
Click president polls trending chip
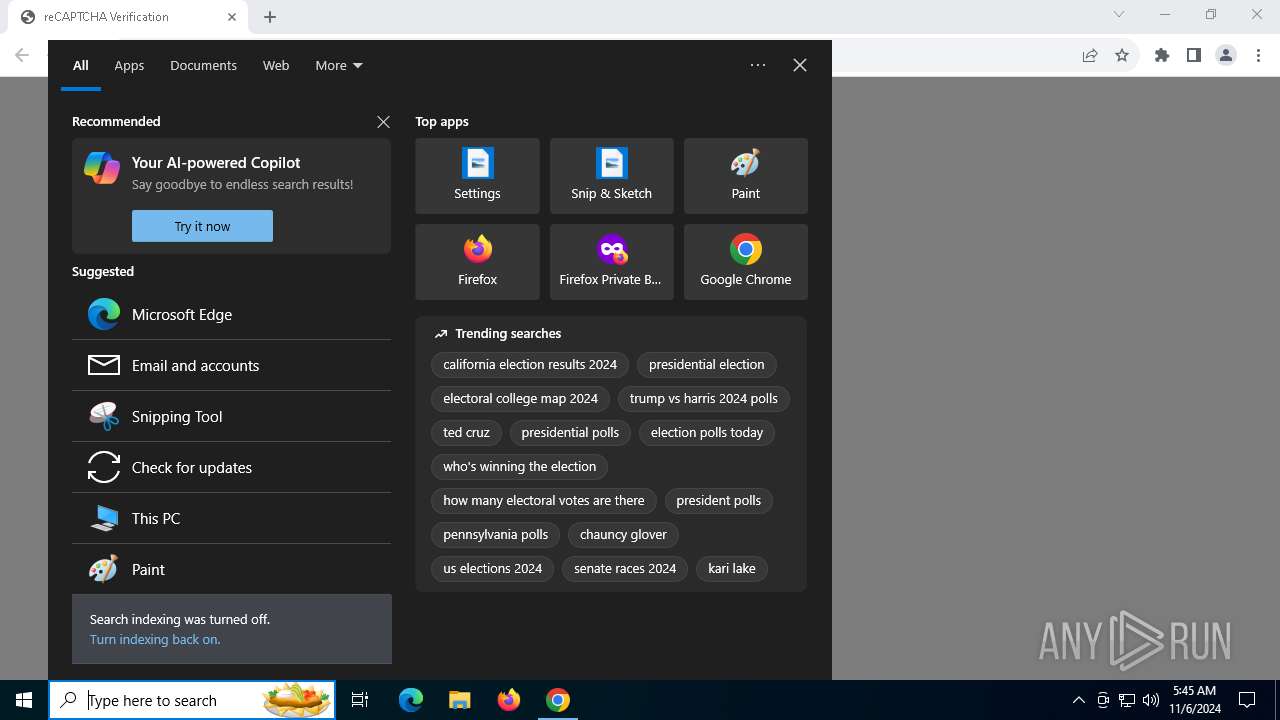tap(718, 501)
